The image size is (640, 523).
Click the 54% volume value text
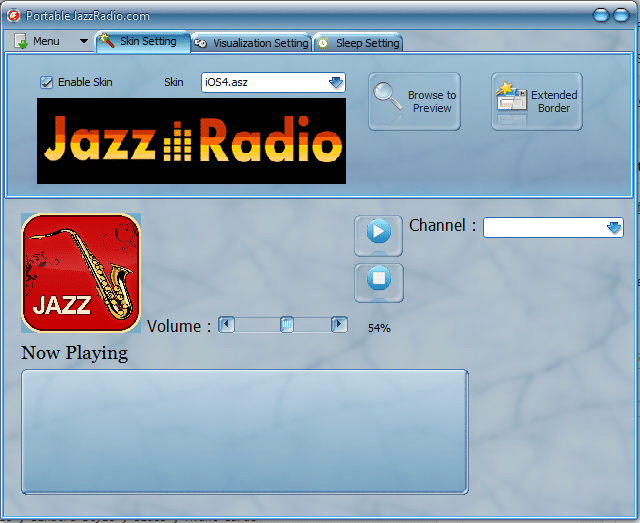pyautogui.click(x=379, y=328)
